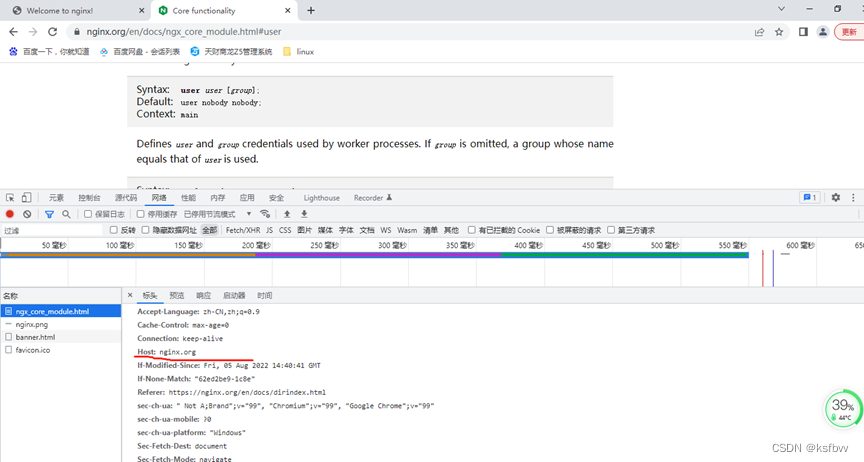Toggle the 反转 filter checkbox
Viewport: 864px width, 462px height.
click(114, 230)
